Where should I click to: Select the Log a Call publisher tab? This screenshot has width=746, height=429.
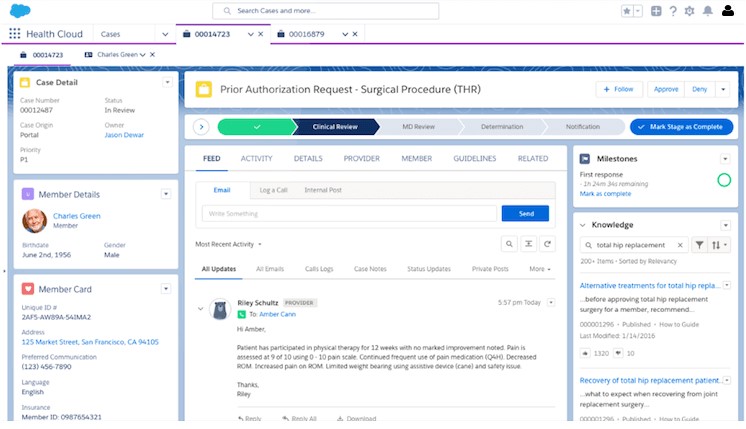273,190
